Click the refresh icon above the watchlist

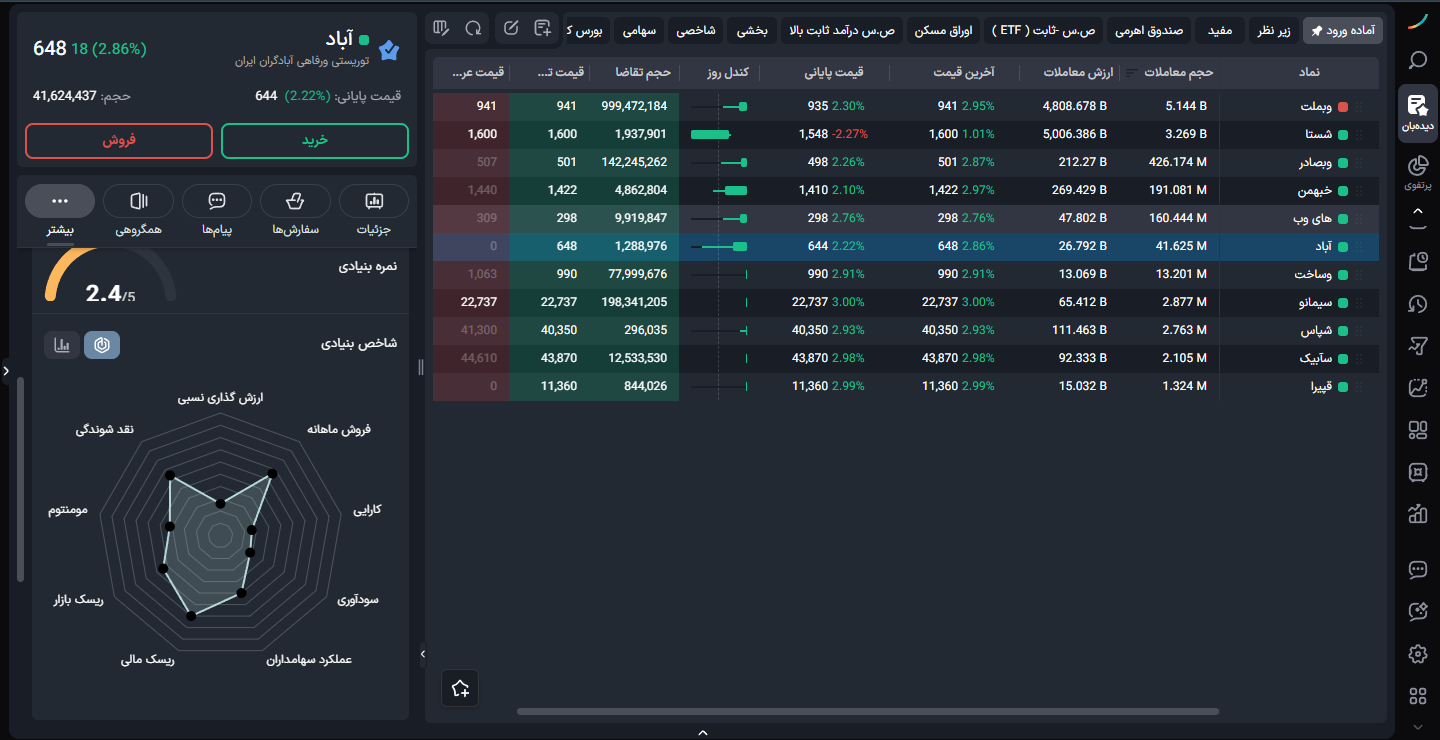[473, 27]
